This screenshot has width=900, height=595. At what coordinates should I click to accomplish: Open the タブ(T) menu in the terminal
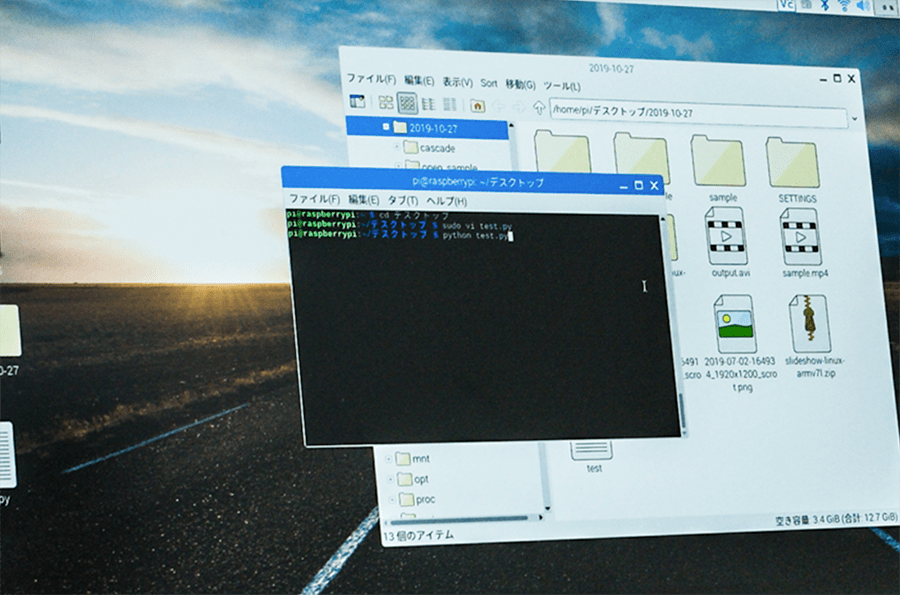pos(402,200)
